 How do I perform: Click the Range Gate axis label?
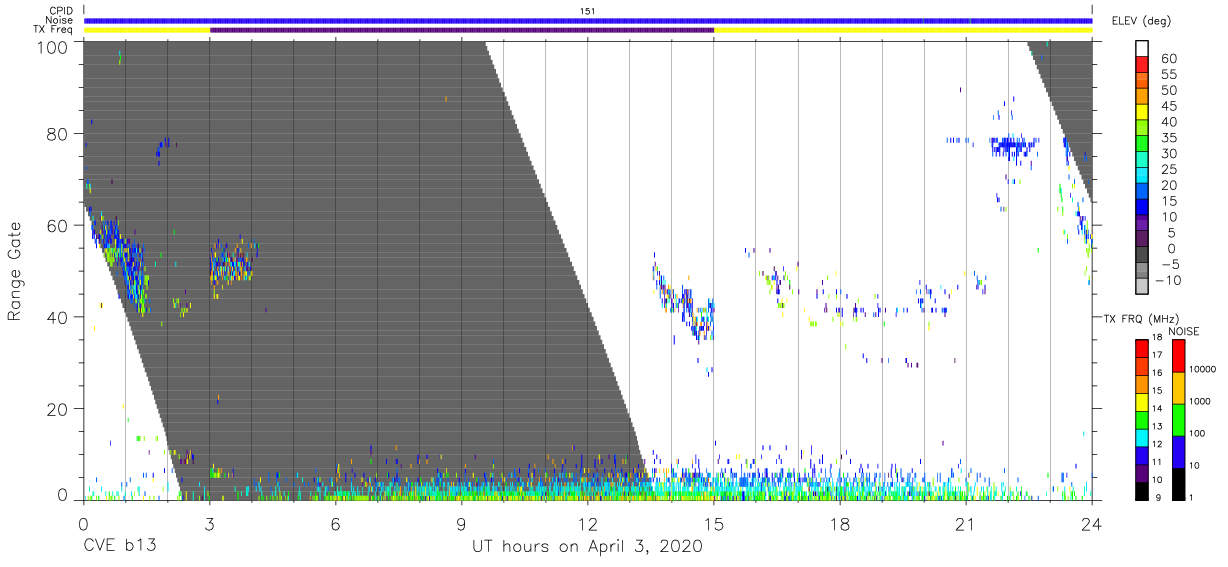coord(15,272)
